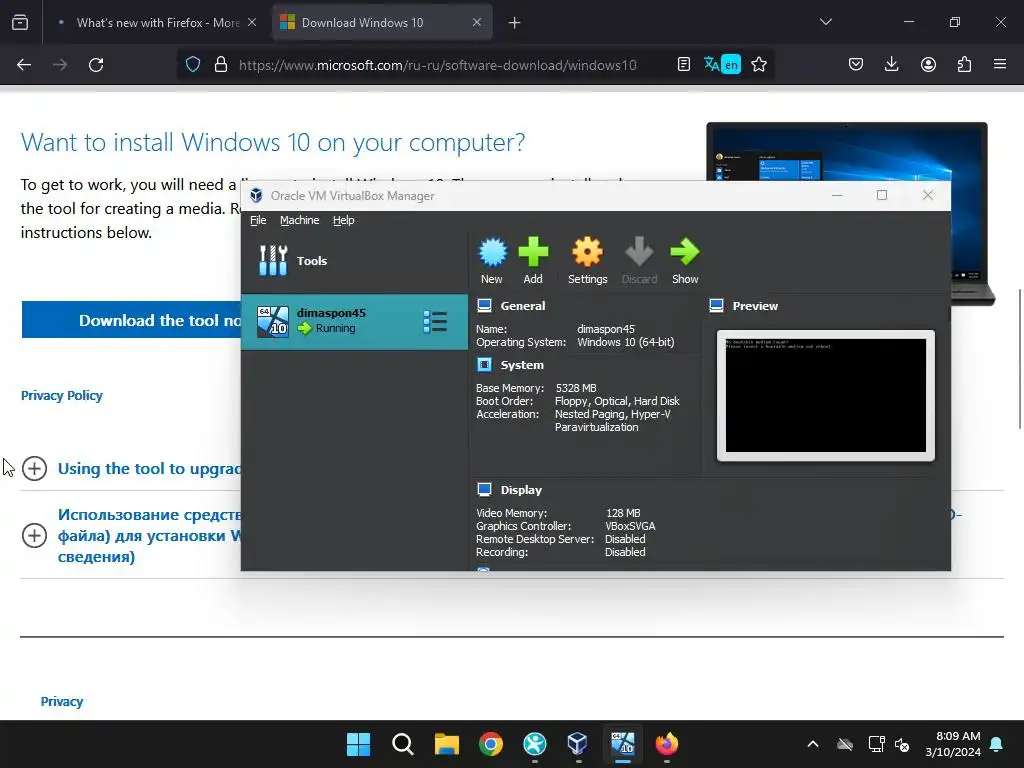Image resolution: width=1024 pixels, height=768 pixels.
Task: Click the Preview section header
Action: point(755,306)
